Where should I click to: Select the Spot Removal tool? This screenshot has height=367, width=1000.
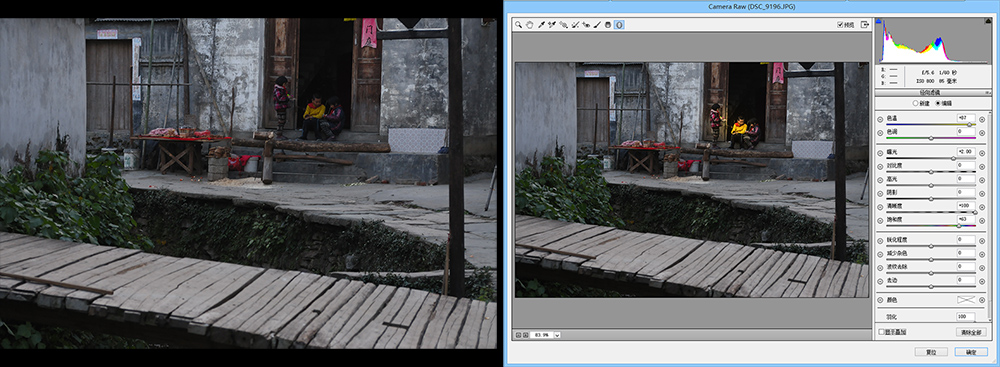tap(575, 24)
